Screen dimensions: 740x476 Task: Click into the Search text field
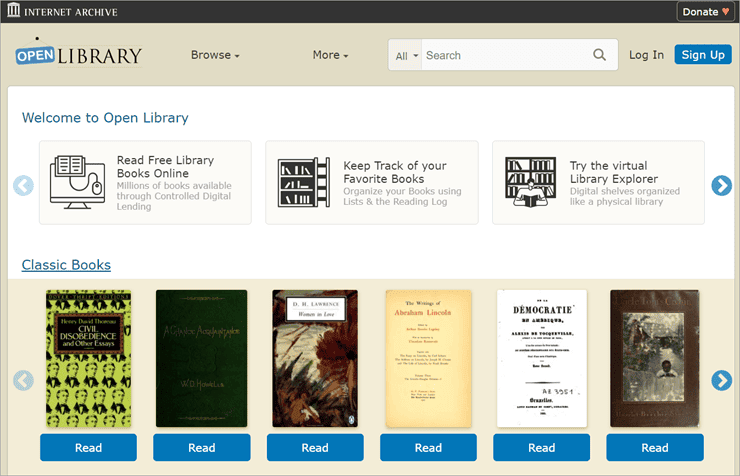tap(506, 55)
